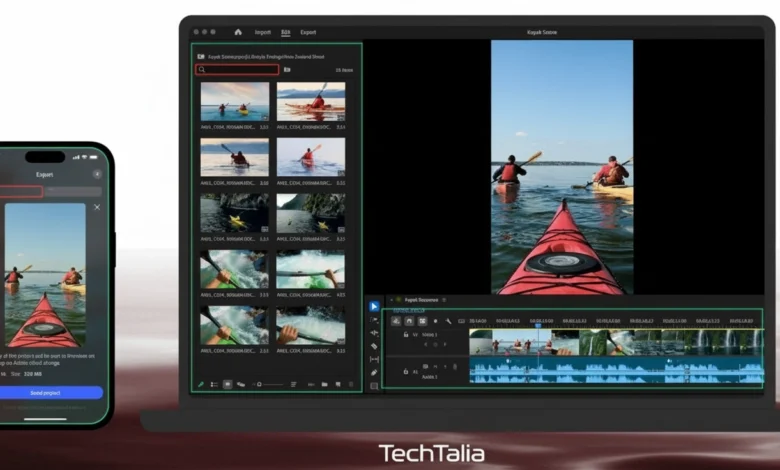Close the preview on the phone screen
The width and height of the screenshot is (780, 470).
coord(97,207)
